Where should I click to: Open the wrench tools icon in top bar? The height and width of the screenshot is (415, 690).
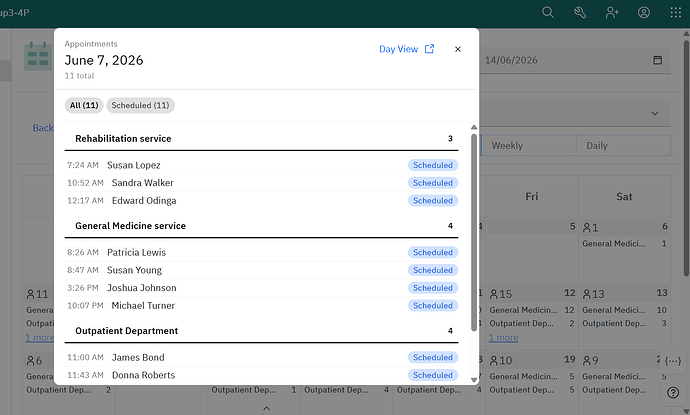tap(580, 12)
